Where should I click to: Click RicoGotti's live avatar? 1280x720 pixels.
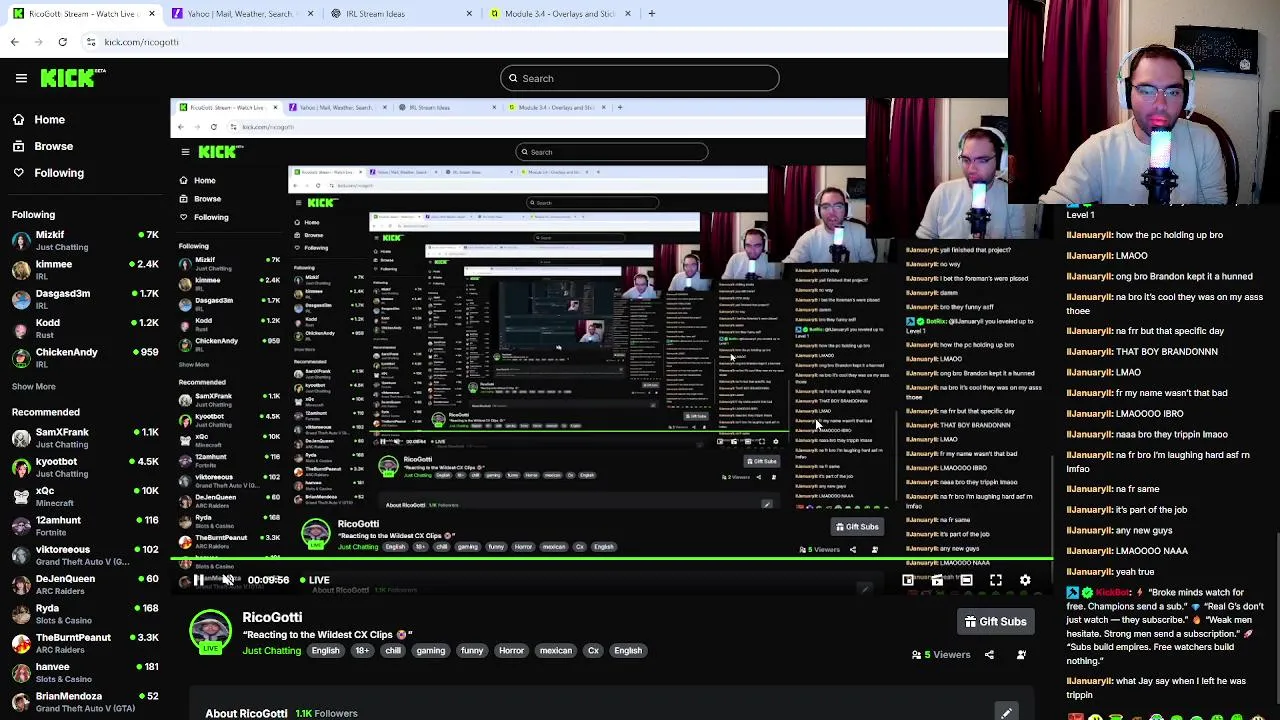210,632
